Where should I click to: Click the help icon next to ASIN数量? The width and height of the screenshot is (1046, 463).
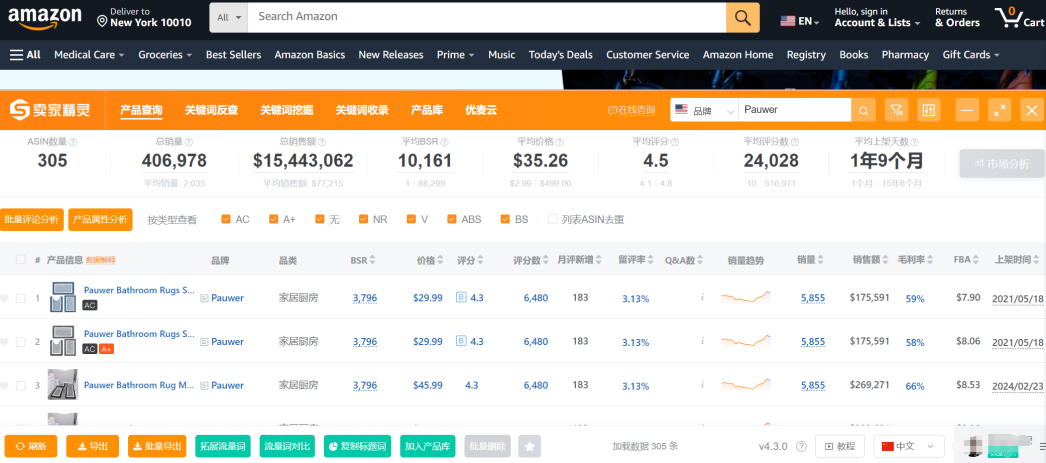[x=73, y=142]
